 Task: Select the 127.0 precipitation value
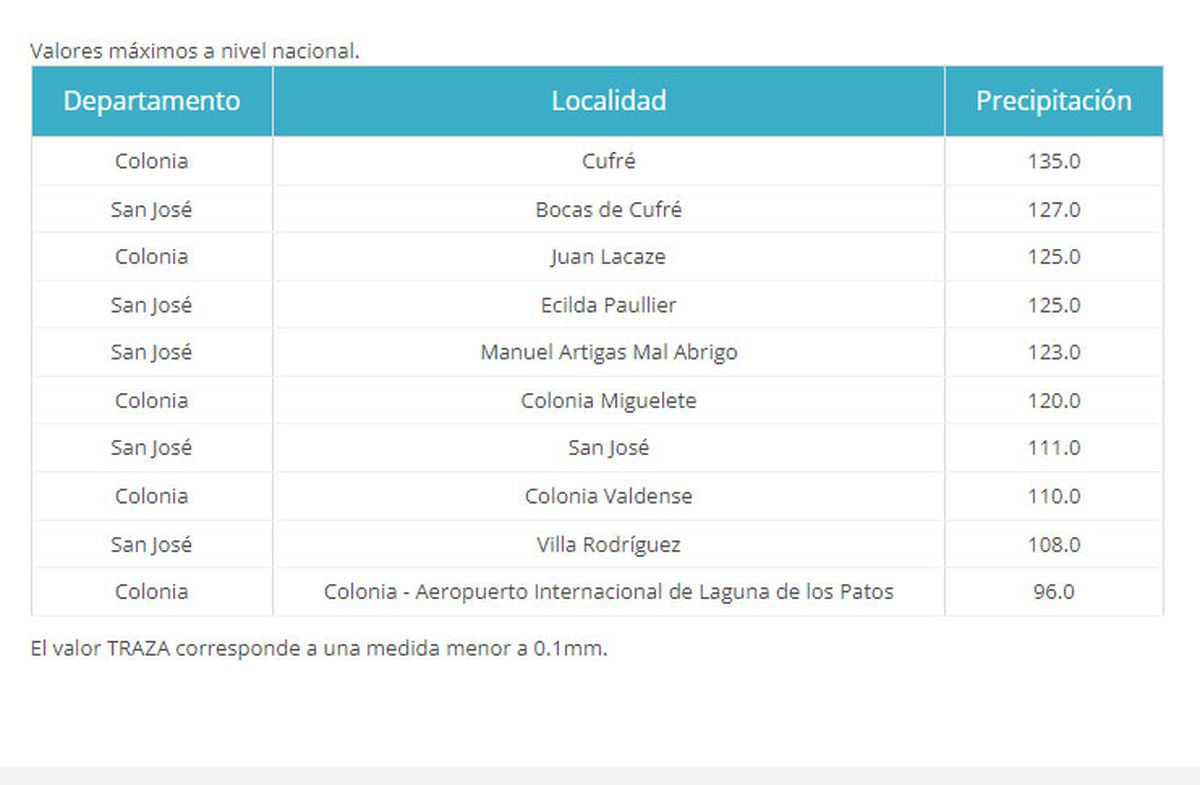click(1053, 209)
